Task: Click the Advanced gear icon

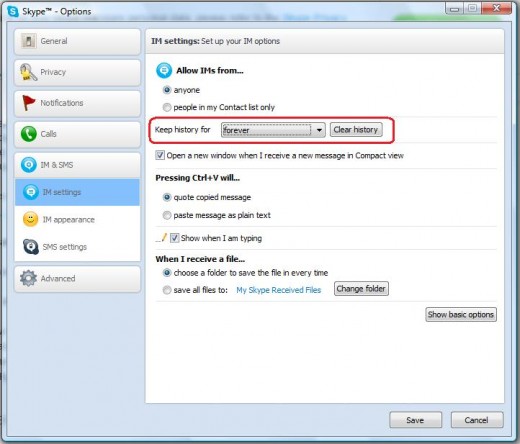Action: 28,278
